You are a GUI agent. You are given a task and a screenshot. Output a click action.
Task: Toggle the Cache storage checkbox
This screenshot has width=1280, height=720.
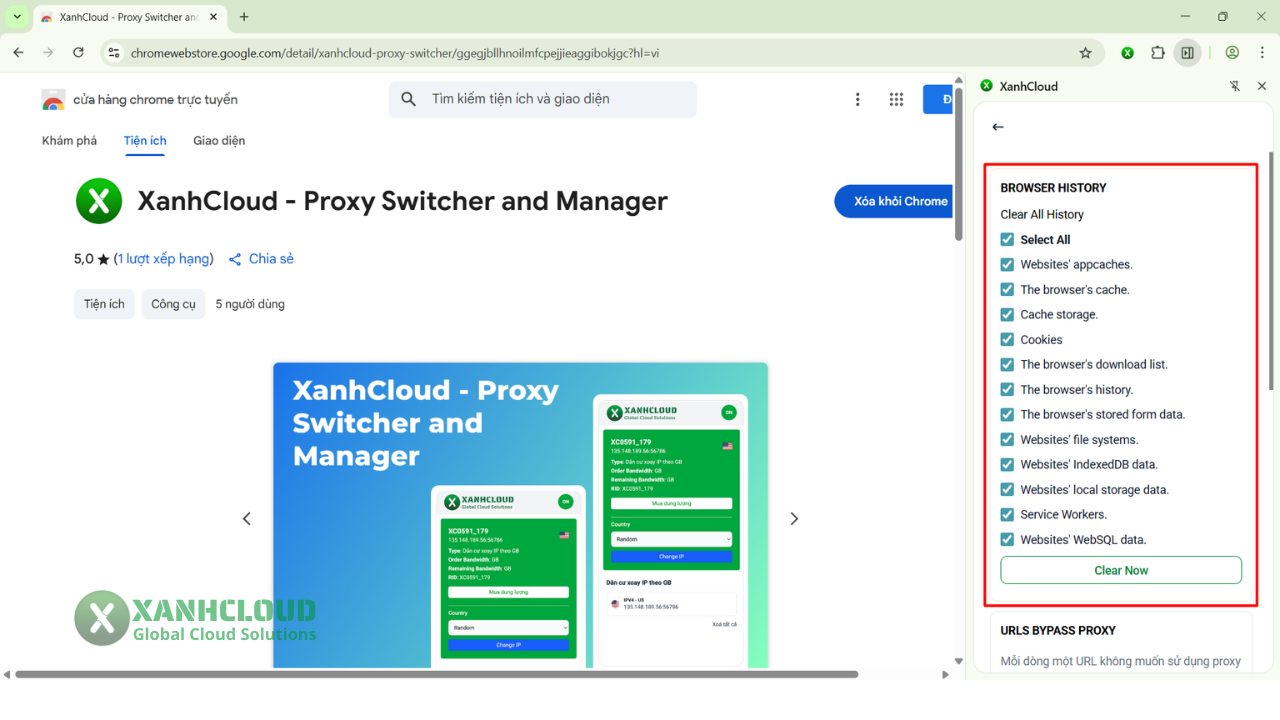coord(1007,314)
